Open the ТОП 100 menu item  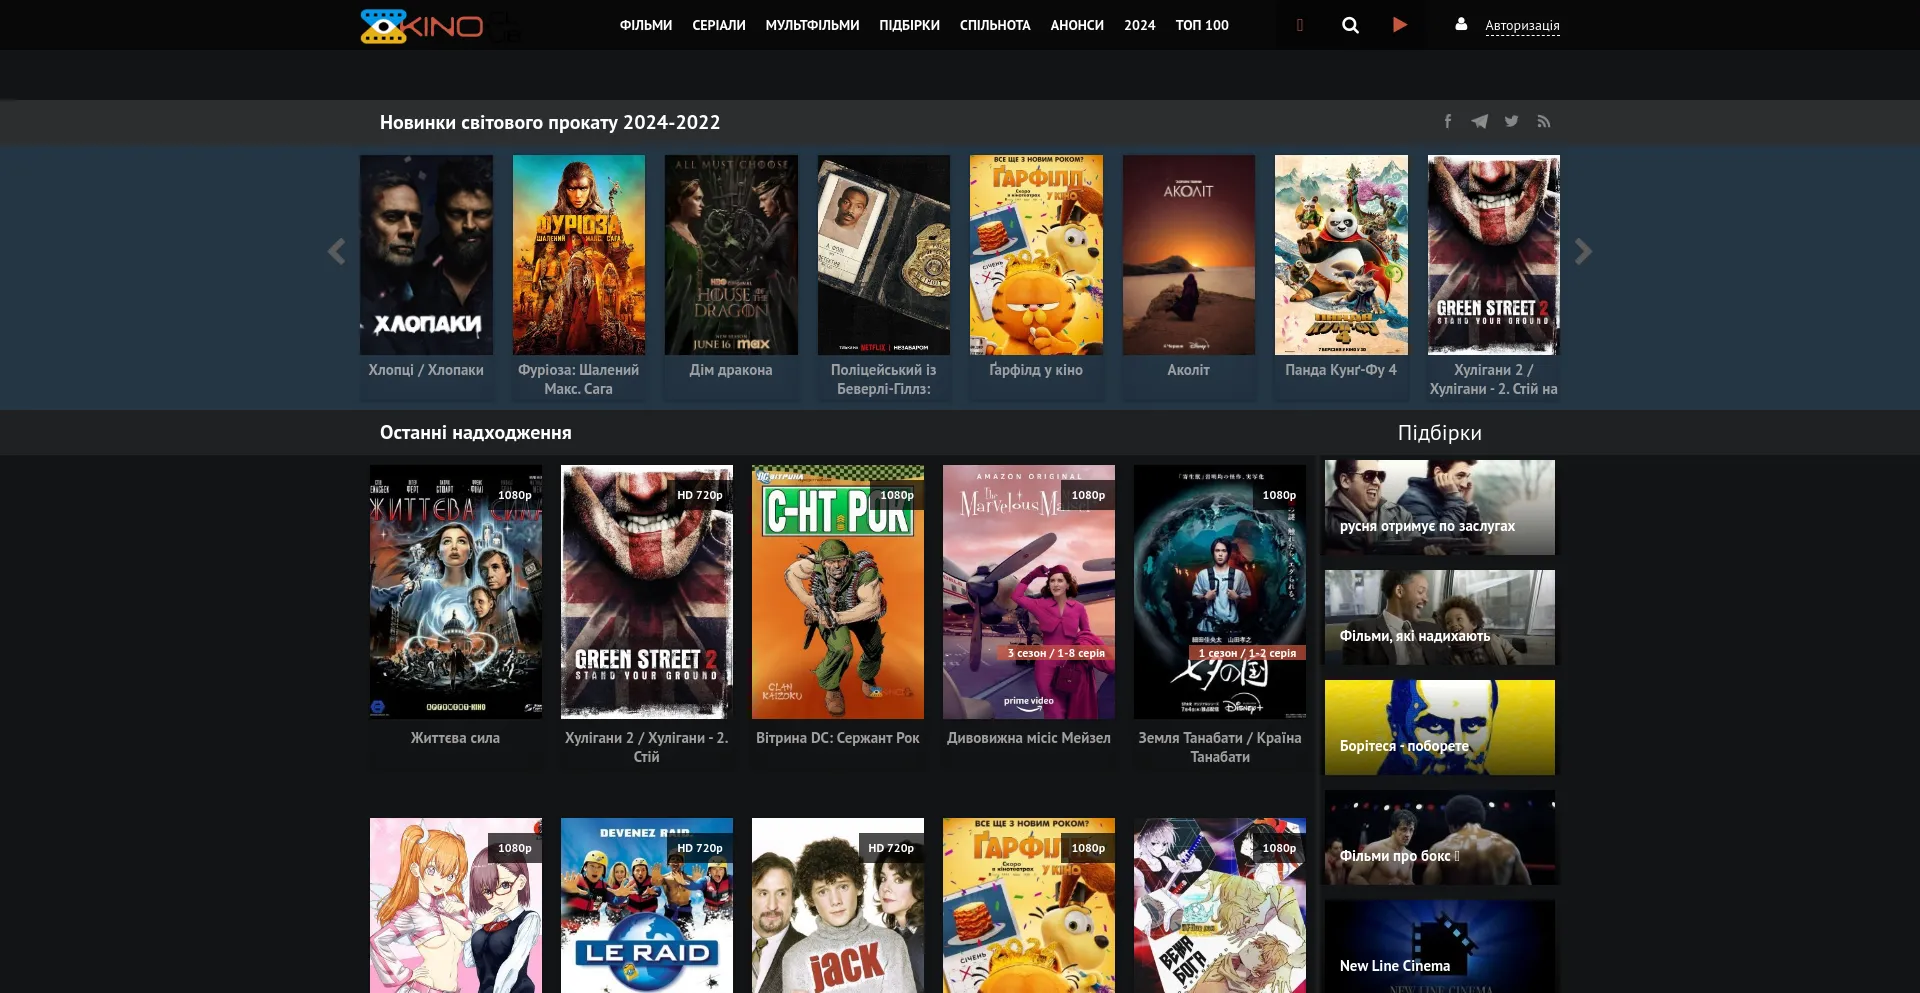[1202, 25]
